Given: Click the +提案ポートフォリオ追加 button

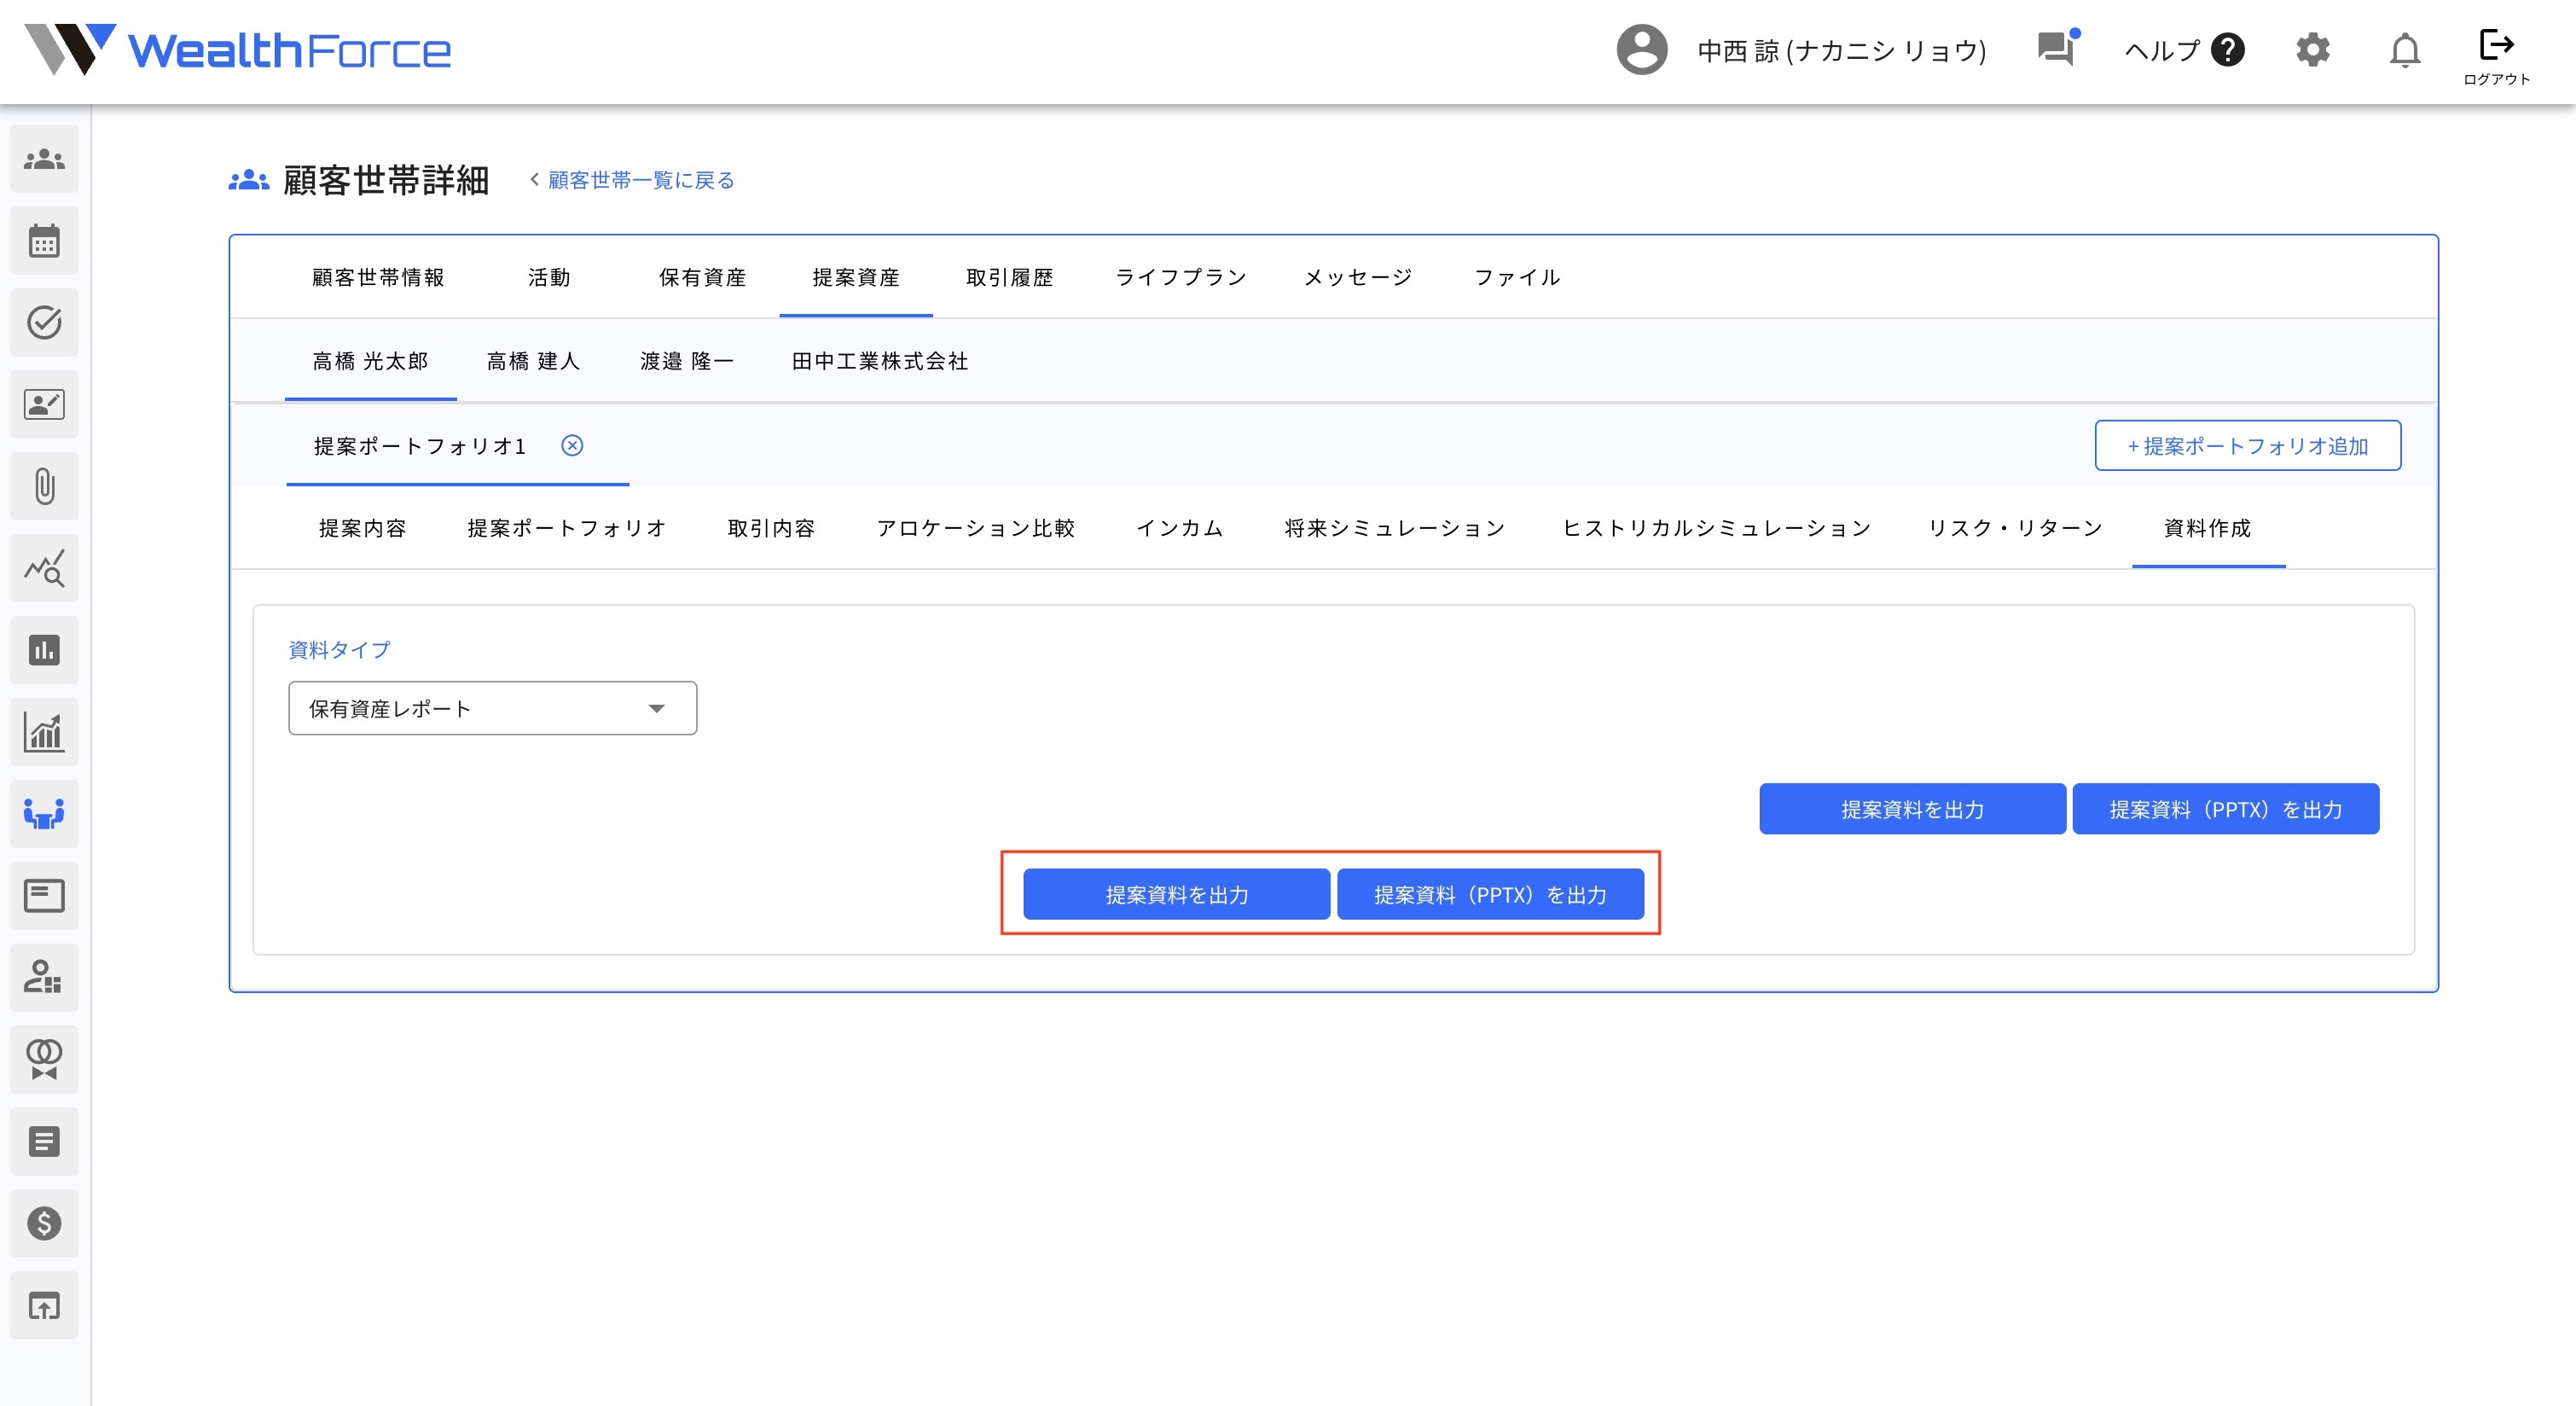Looking at the screenshot, I should tap(2248, 446).
